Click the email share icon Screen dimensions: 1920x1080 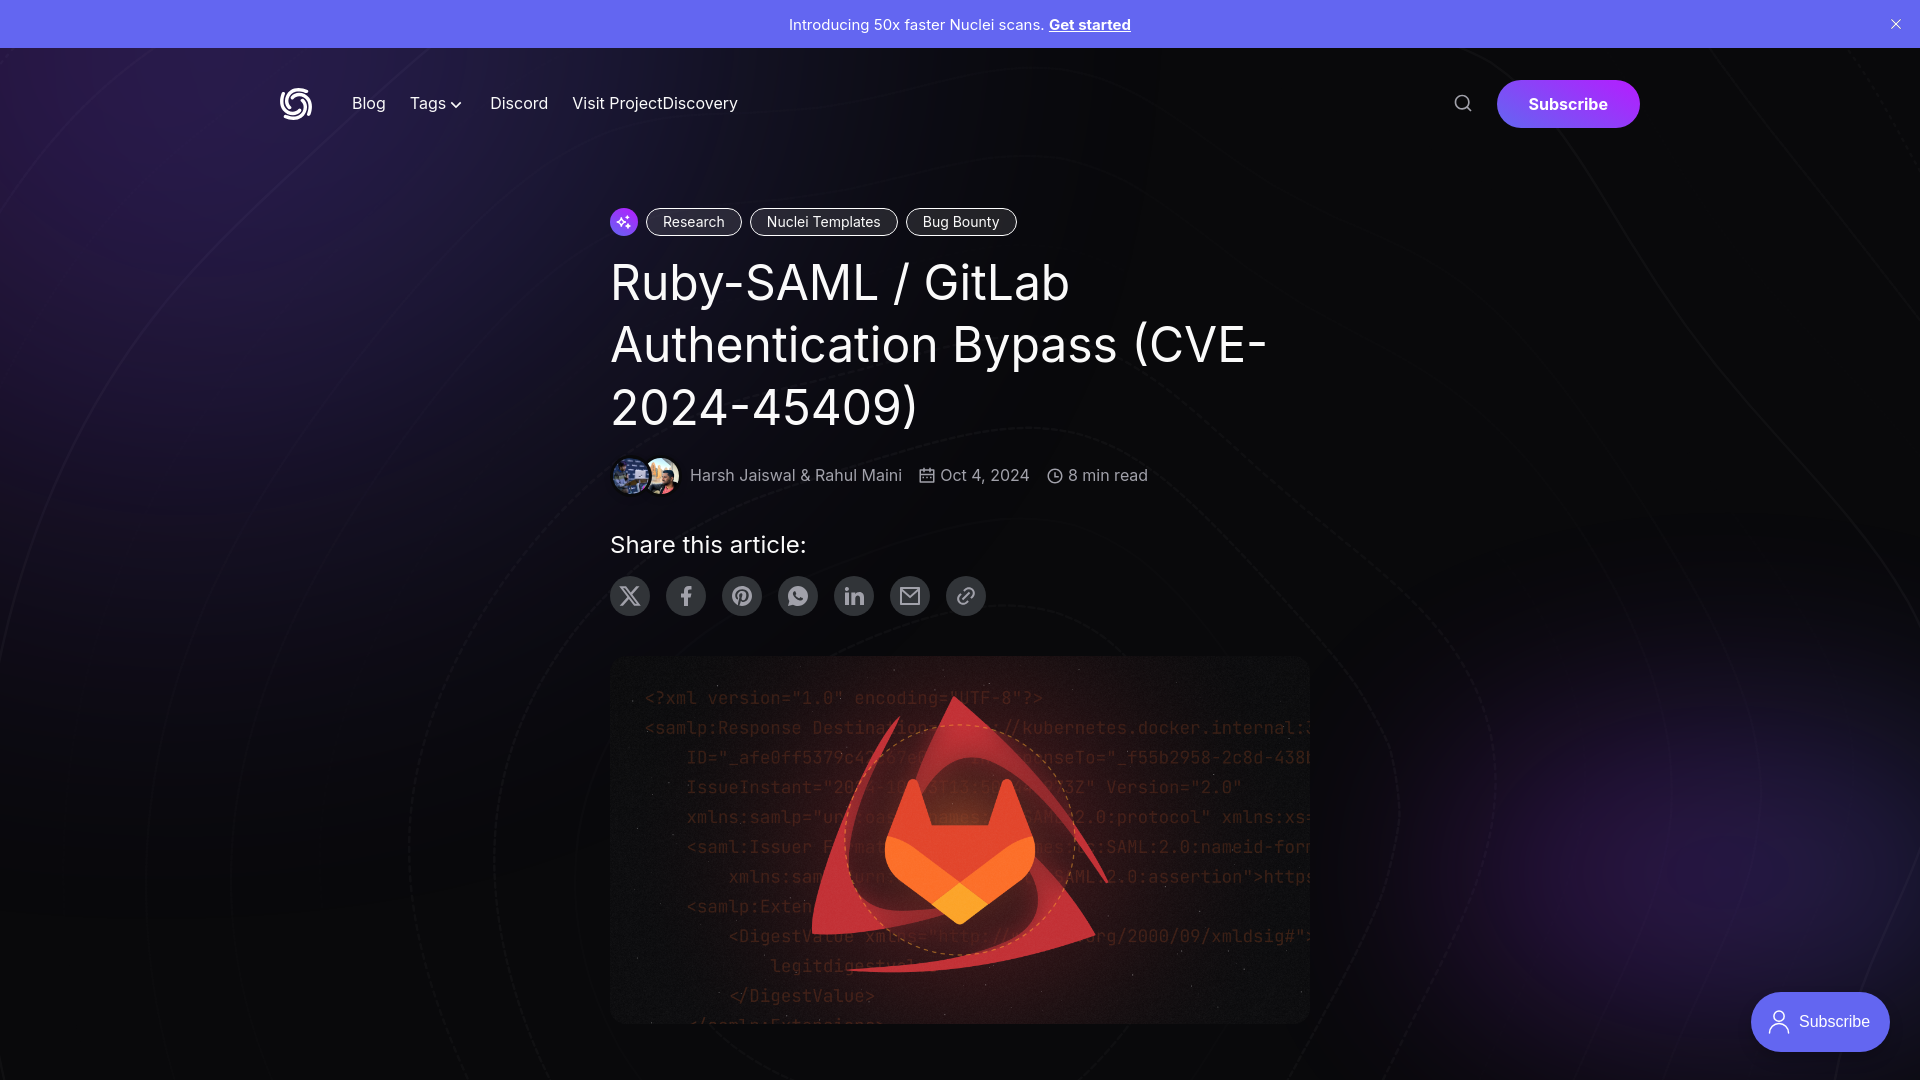click(x=910, y=595)
